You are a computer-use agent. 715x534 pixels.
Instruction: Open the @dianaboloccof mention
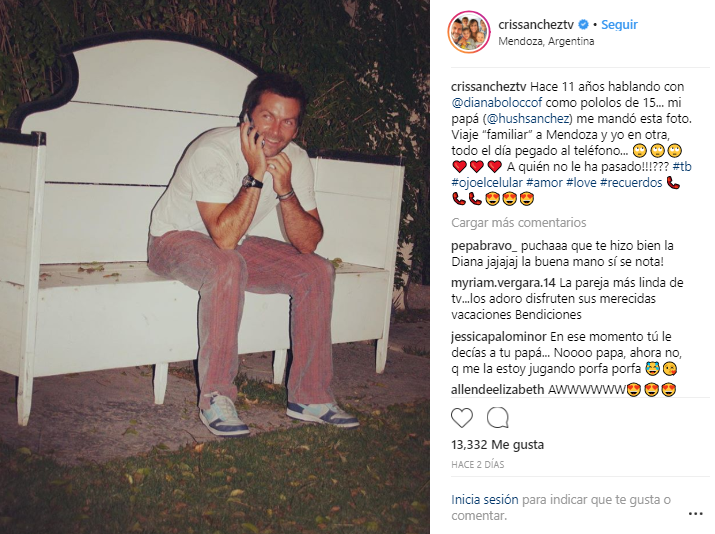497,103
